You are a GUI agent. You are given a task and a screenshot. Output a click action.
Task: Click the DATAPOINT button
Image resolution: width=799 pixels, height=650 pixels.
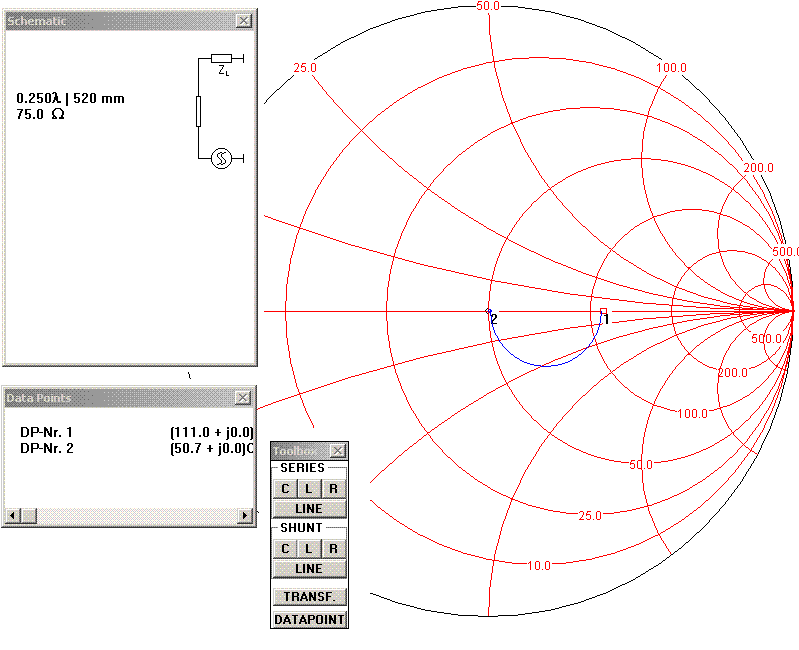309,619
